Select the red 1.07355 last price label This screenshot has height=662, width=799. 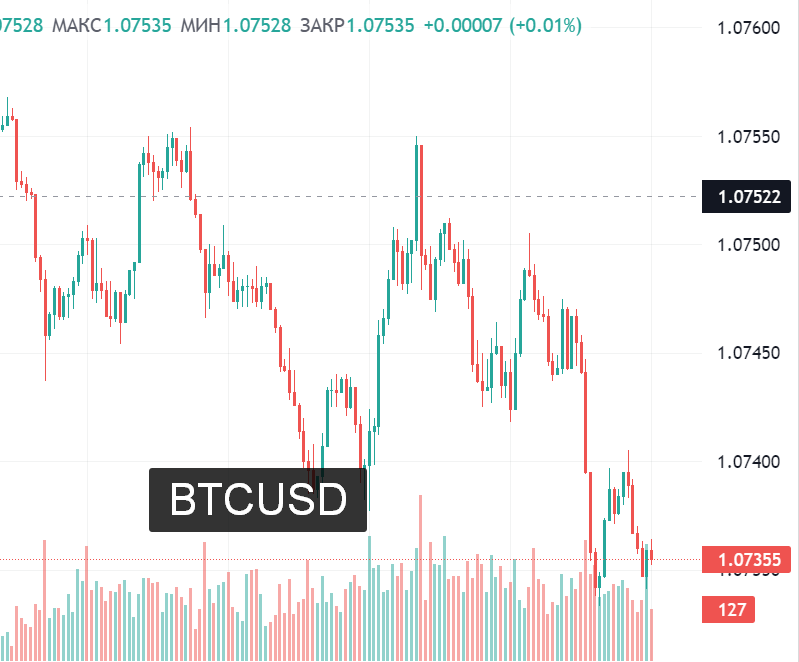(748, 559)
